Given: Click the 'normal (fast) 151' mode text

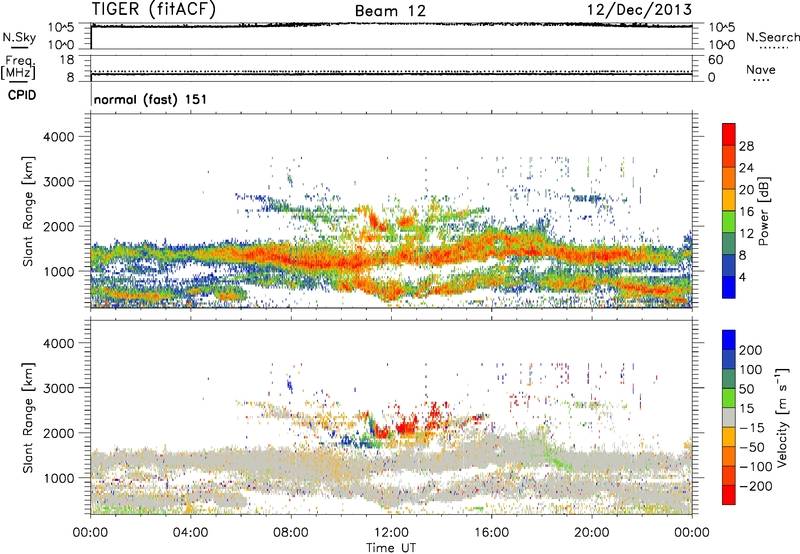Looking at the screenshot, I should click(x=151, y=99).
